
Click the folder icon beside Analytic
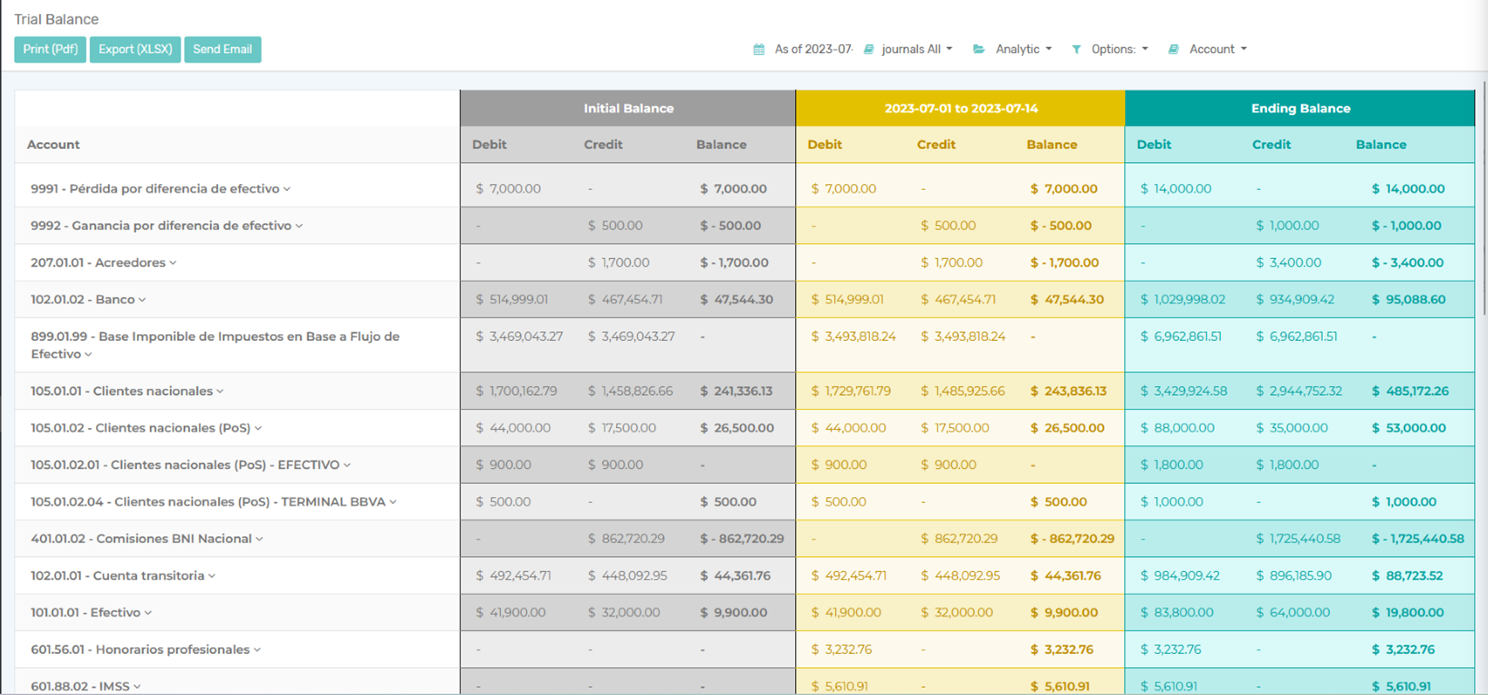(x=979, y=49)
